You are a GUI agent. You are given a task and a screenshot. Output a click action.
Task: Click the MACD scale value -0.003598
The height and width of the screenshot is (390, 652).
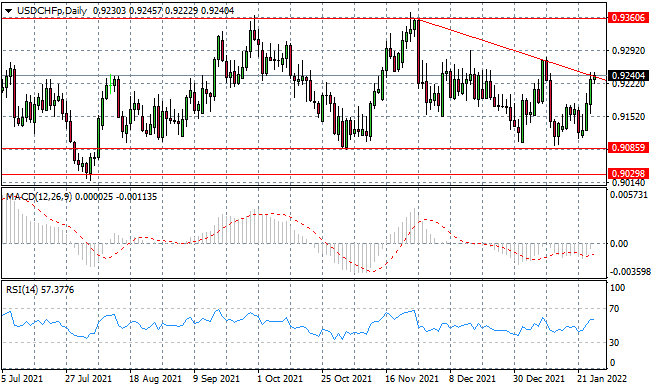tap(630, 272)
